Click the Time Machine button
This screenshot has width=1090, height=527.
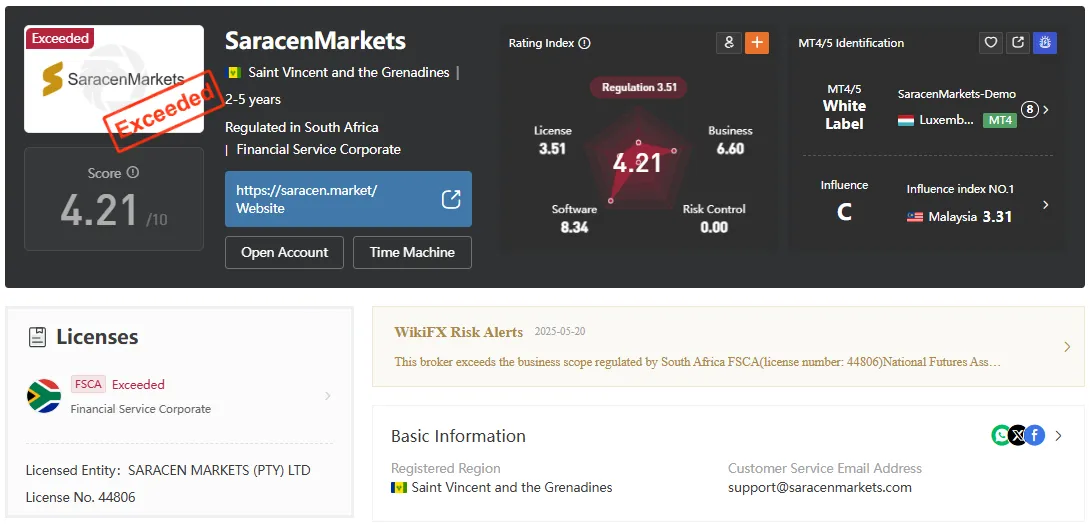coord(412,252)
